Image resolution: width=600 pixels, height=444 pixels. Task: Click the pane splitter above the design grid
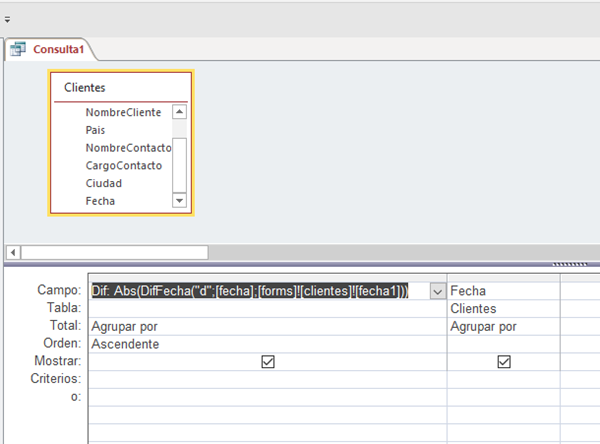pos(300,264)
